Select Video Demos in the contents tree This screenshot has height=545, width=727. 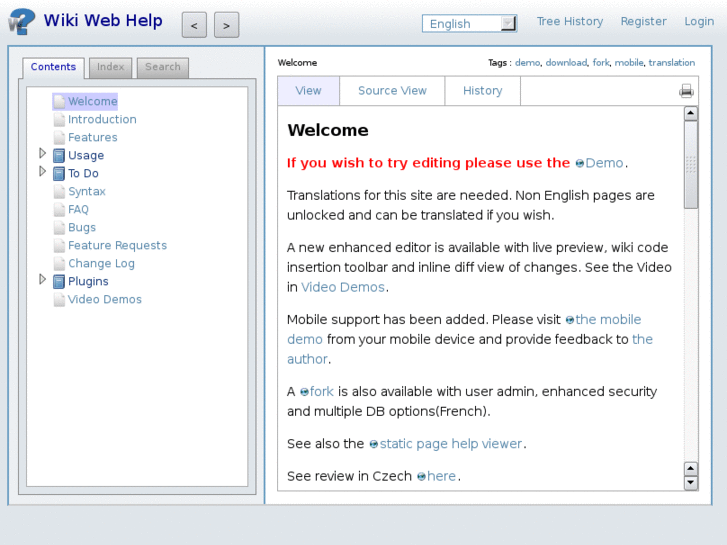pyautogui.click(x=105, y=300)
